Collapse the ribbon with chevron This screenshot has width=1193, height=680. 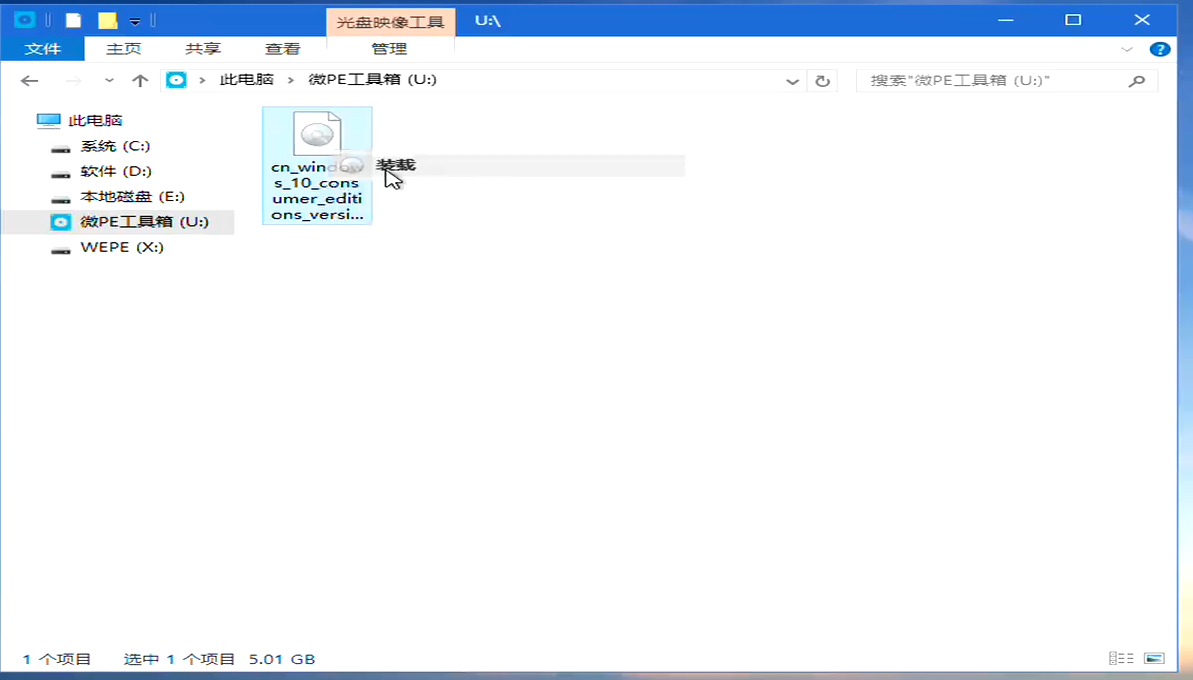click(x=1127, y=49)
